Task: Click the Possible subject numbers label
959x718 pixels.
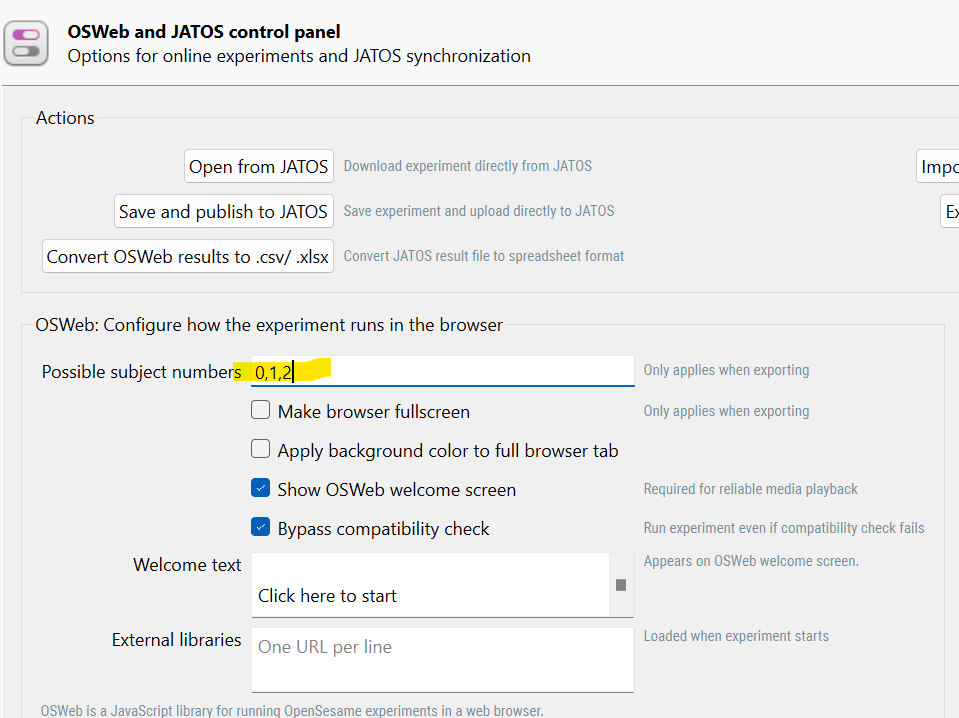Action: coord(141,372)
